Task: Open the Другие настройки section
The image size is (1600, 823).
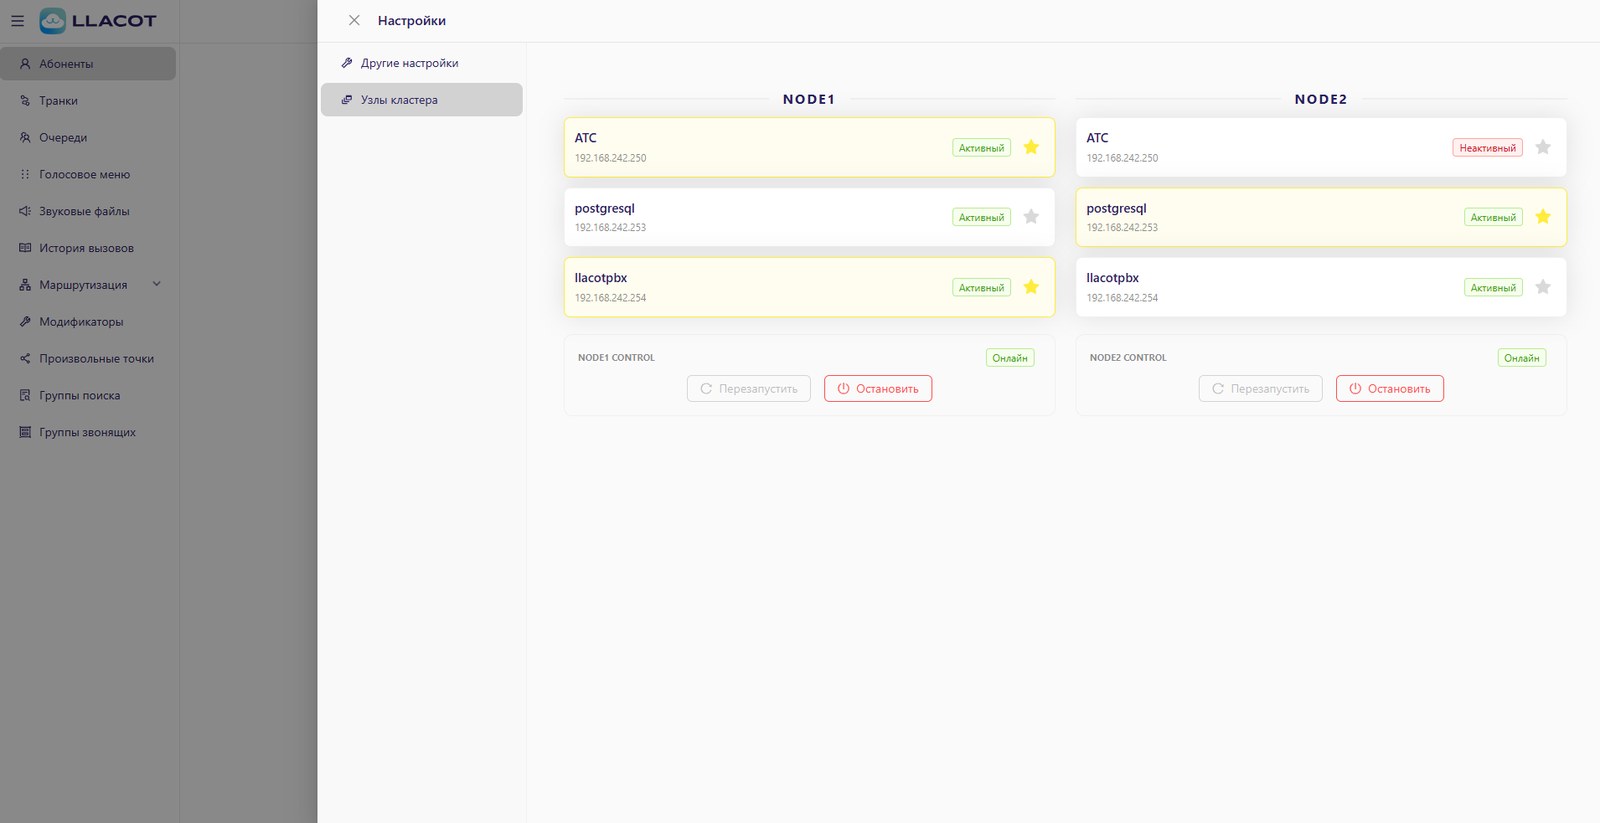Action: click(x=421, y=63)
